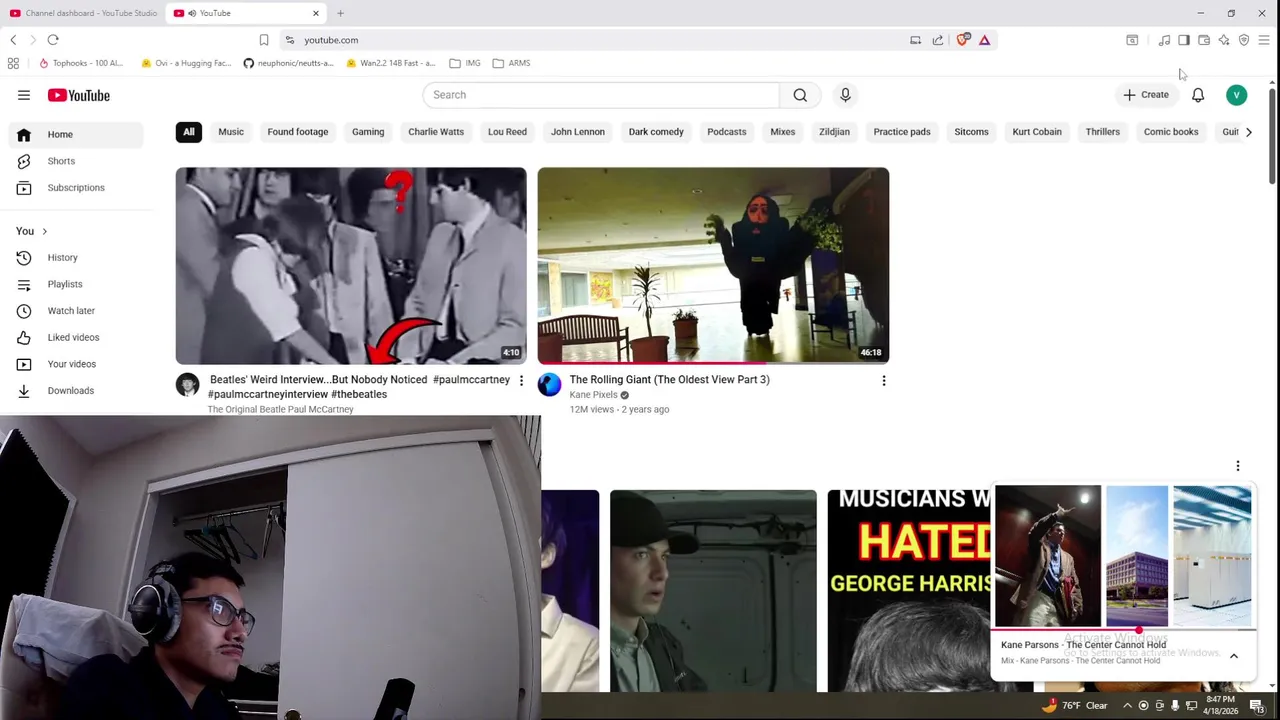Expand the You section chevron
Viewport: 1280px width, 720px height.
coord(44,231)
